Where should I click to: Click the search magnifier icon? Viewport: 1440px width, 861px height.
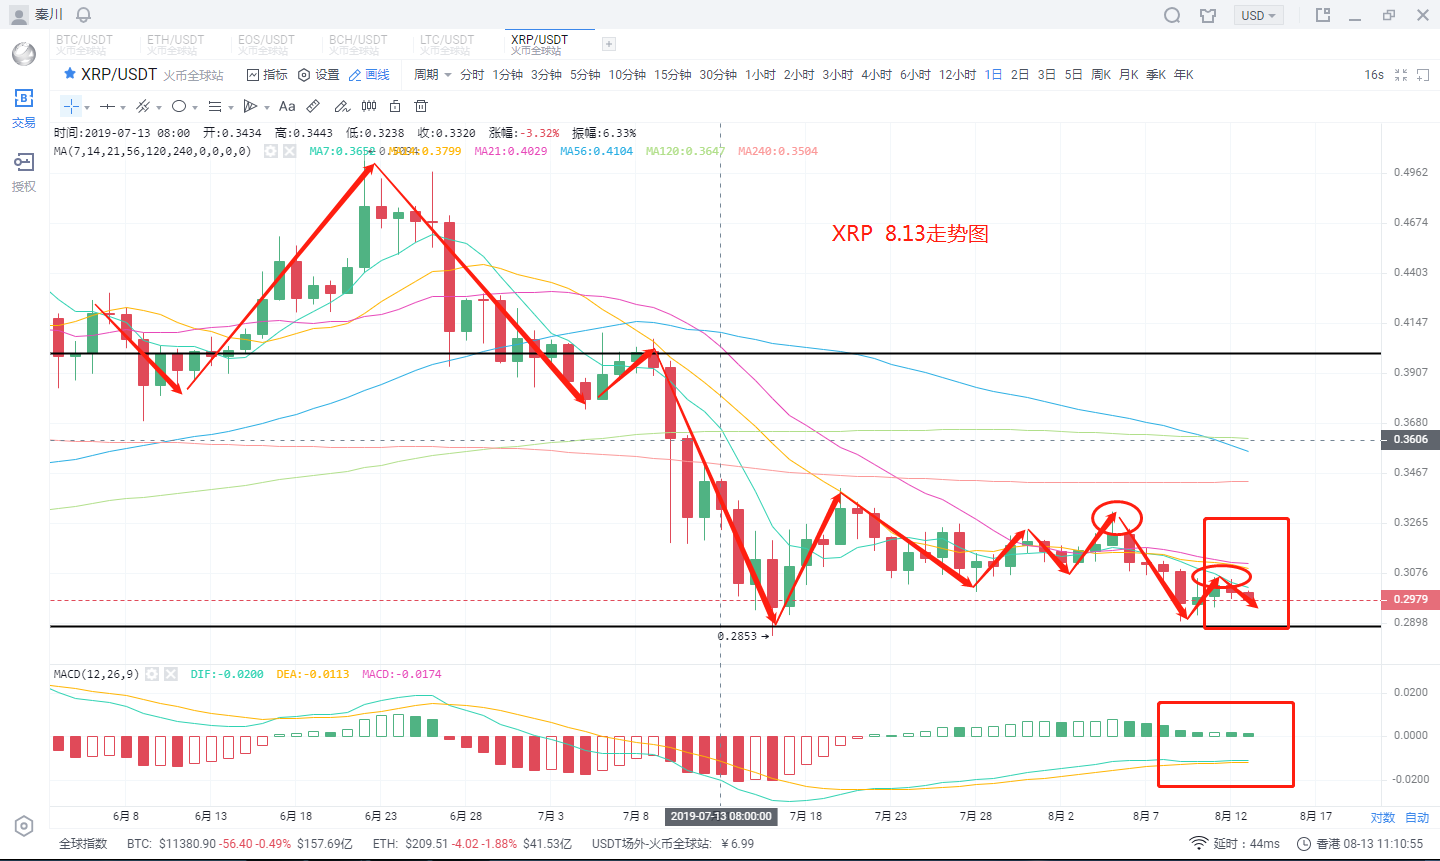click(1172, 15)
